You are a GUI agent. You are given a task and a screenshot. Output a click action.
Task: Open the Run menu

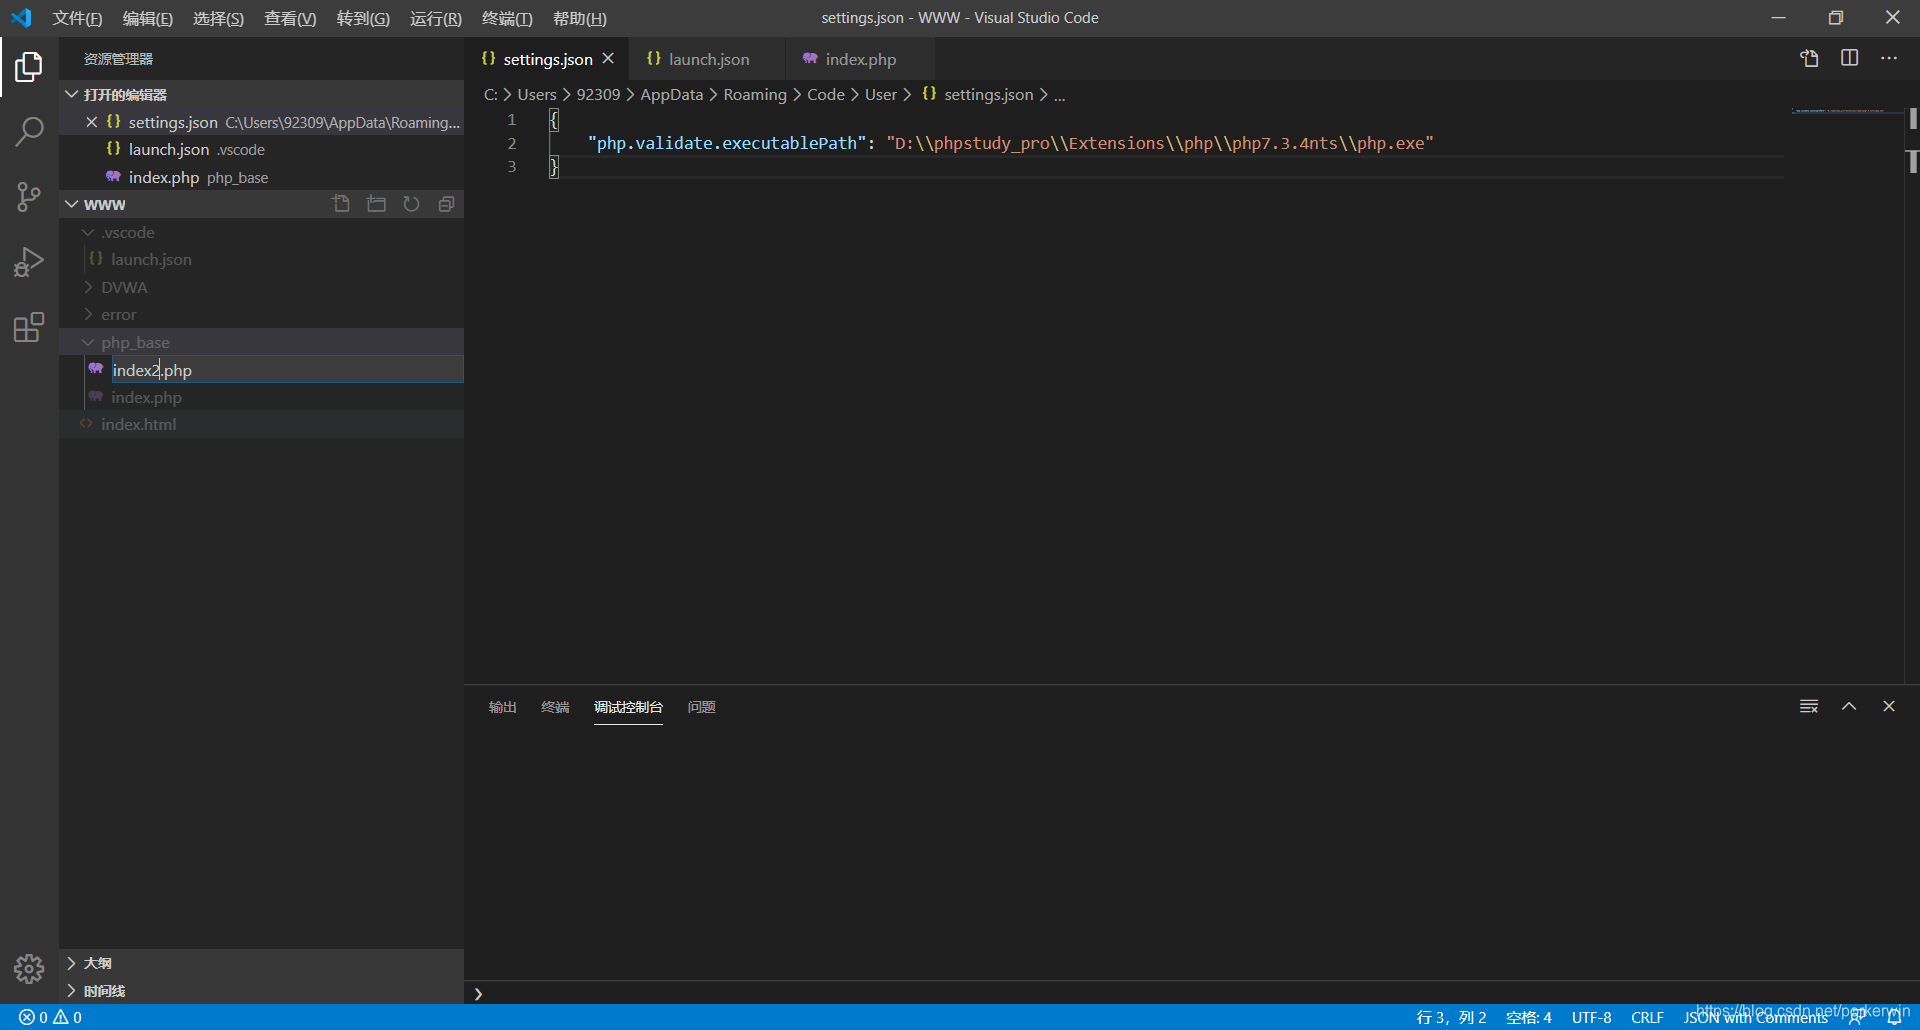(x=436, y=18)
